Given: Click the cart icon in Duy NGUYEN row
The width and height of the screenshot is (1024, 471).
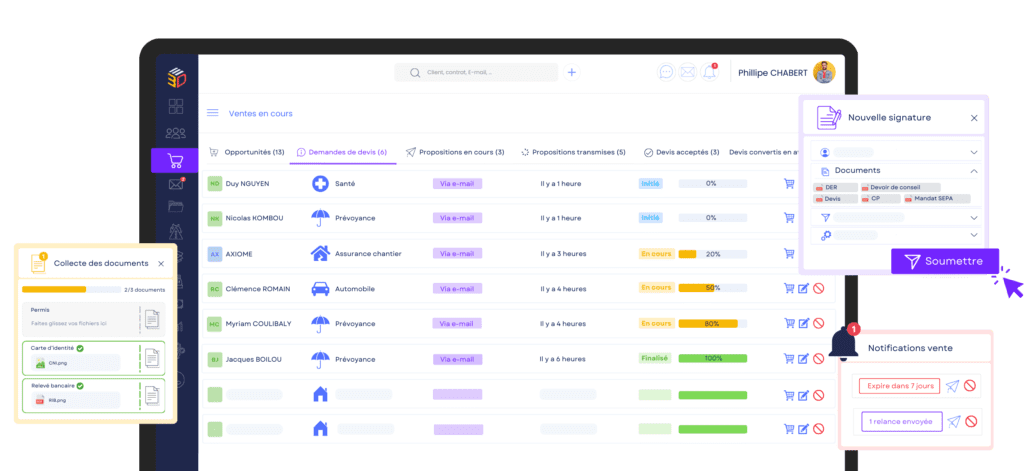Looking at the screenshot, I should 789,184.
